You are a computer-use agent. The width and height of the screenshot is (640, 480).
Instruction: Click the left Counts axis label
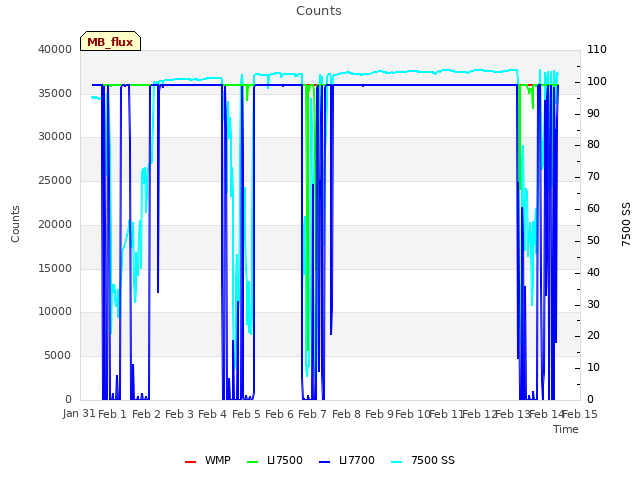(x=15, y=224)
